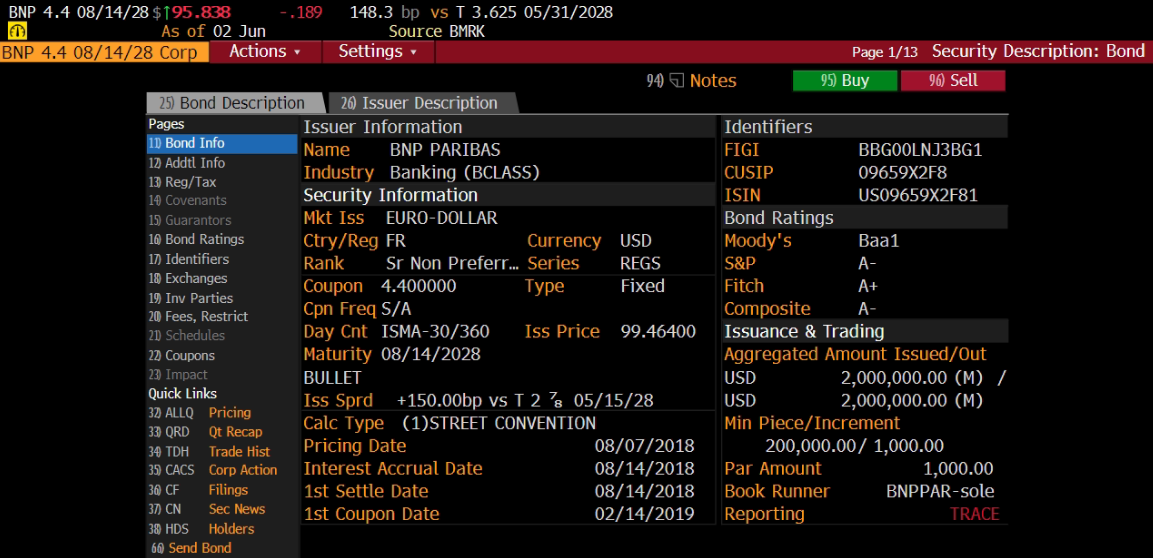The width and height of the screenshot is (1153, 558).
Task: Click the green Buy button
Action: click(845, 81)
